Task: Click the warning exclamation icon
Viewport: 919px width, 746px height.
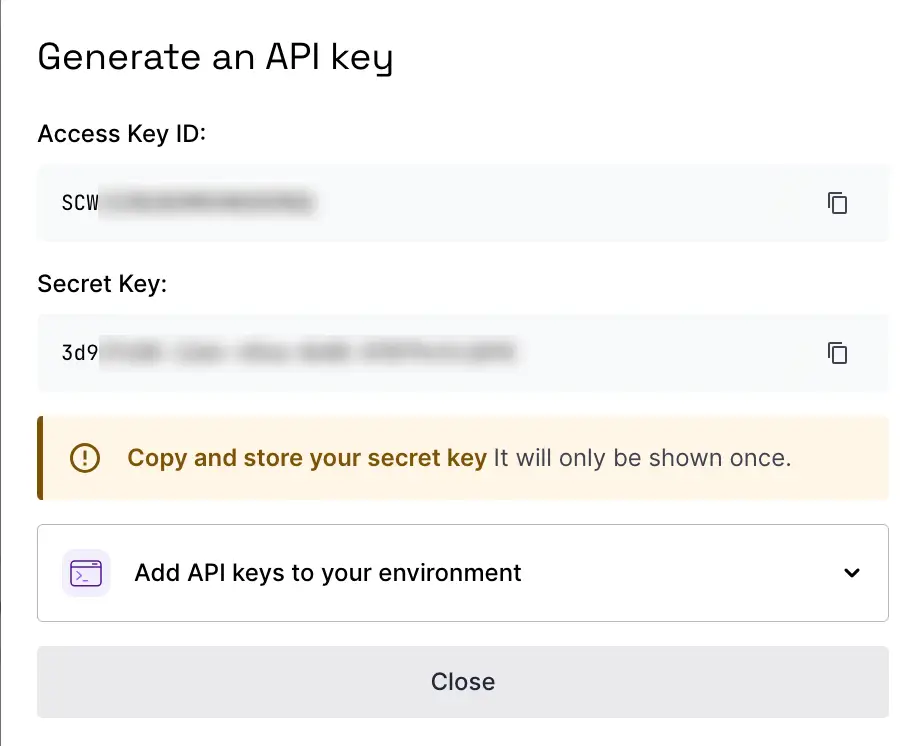Action: [x=85, y=459]
